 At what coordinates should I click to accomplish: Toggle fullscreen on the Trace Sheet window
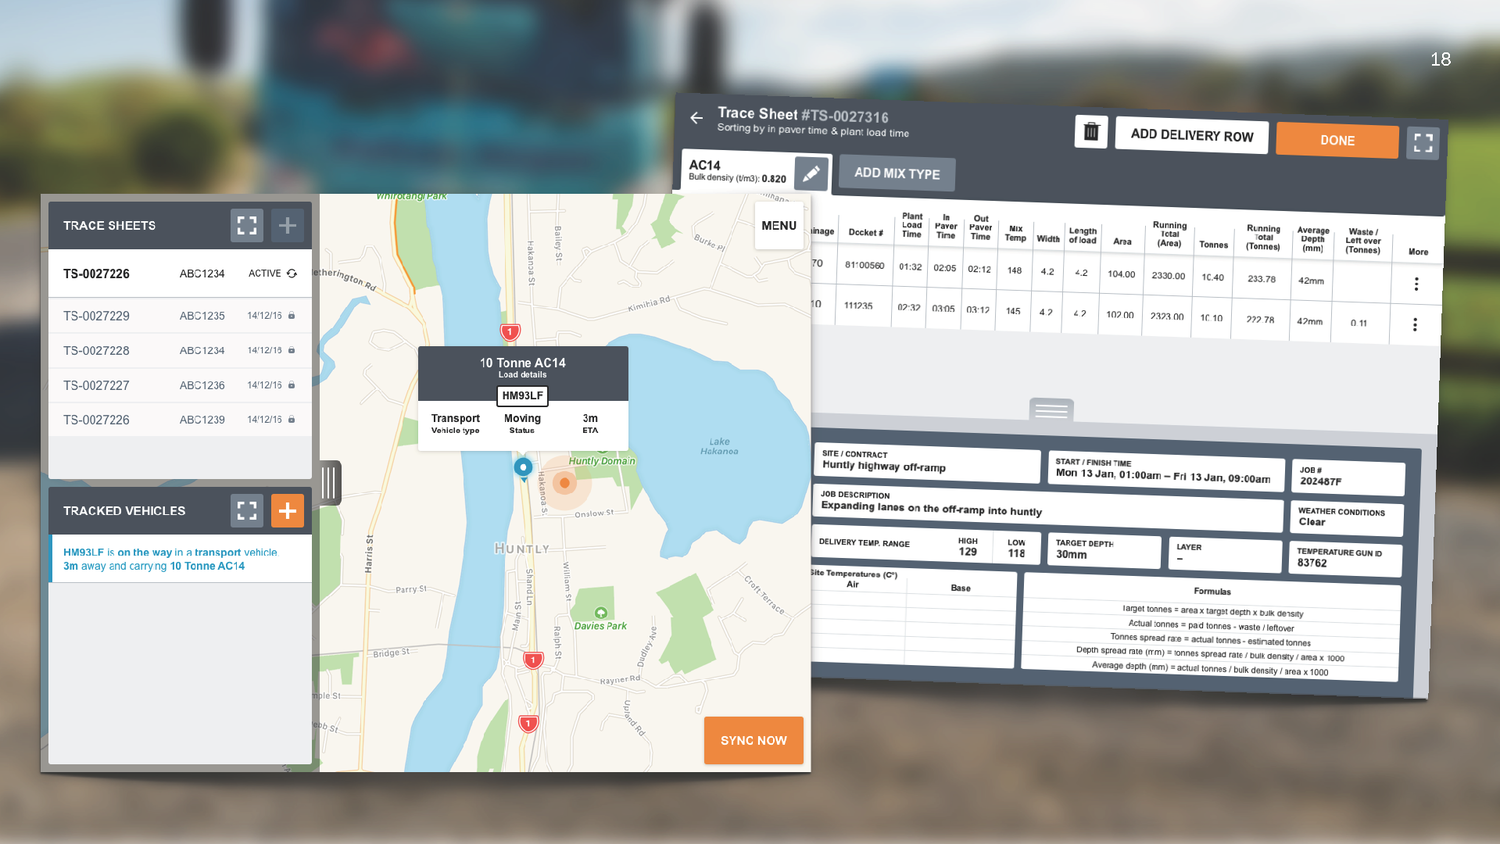tap(1423, 142)
